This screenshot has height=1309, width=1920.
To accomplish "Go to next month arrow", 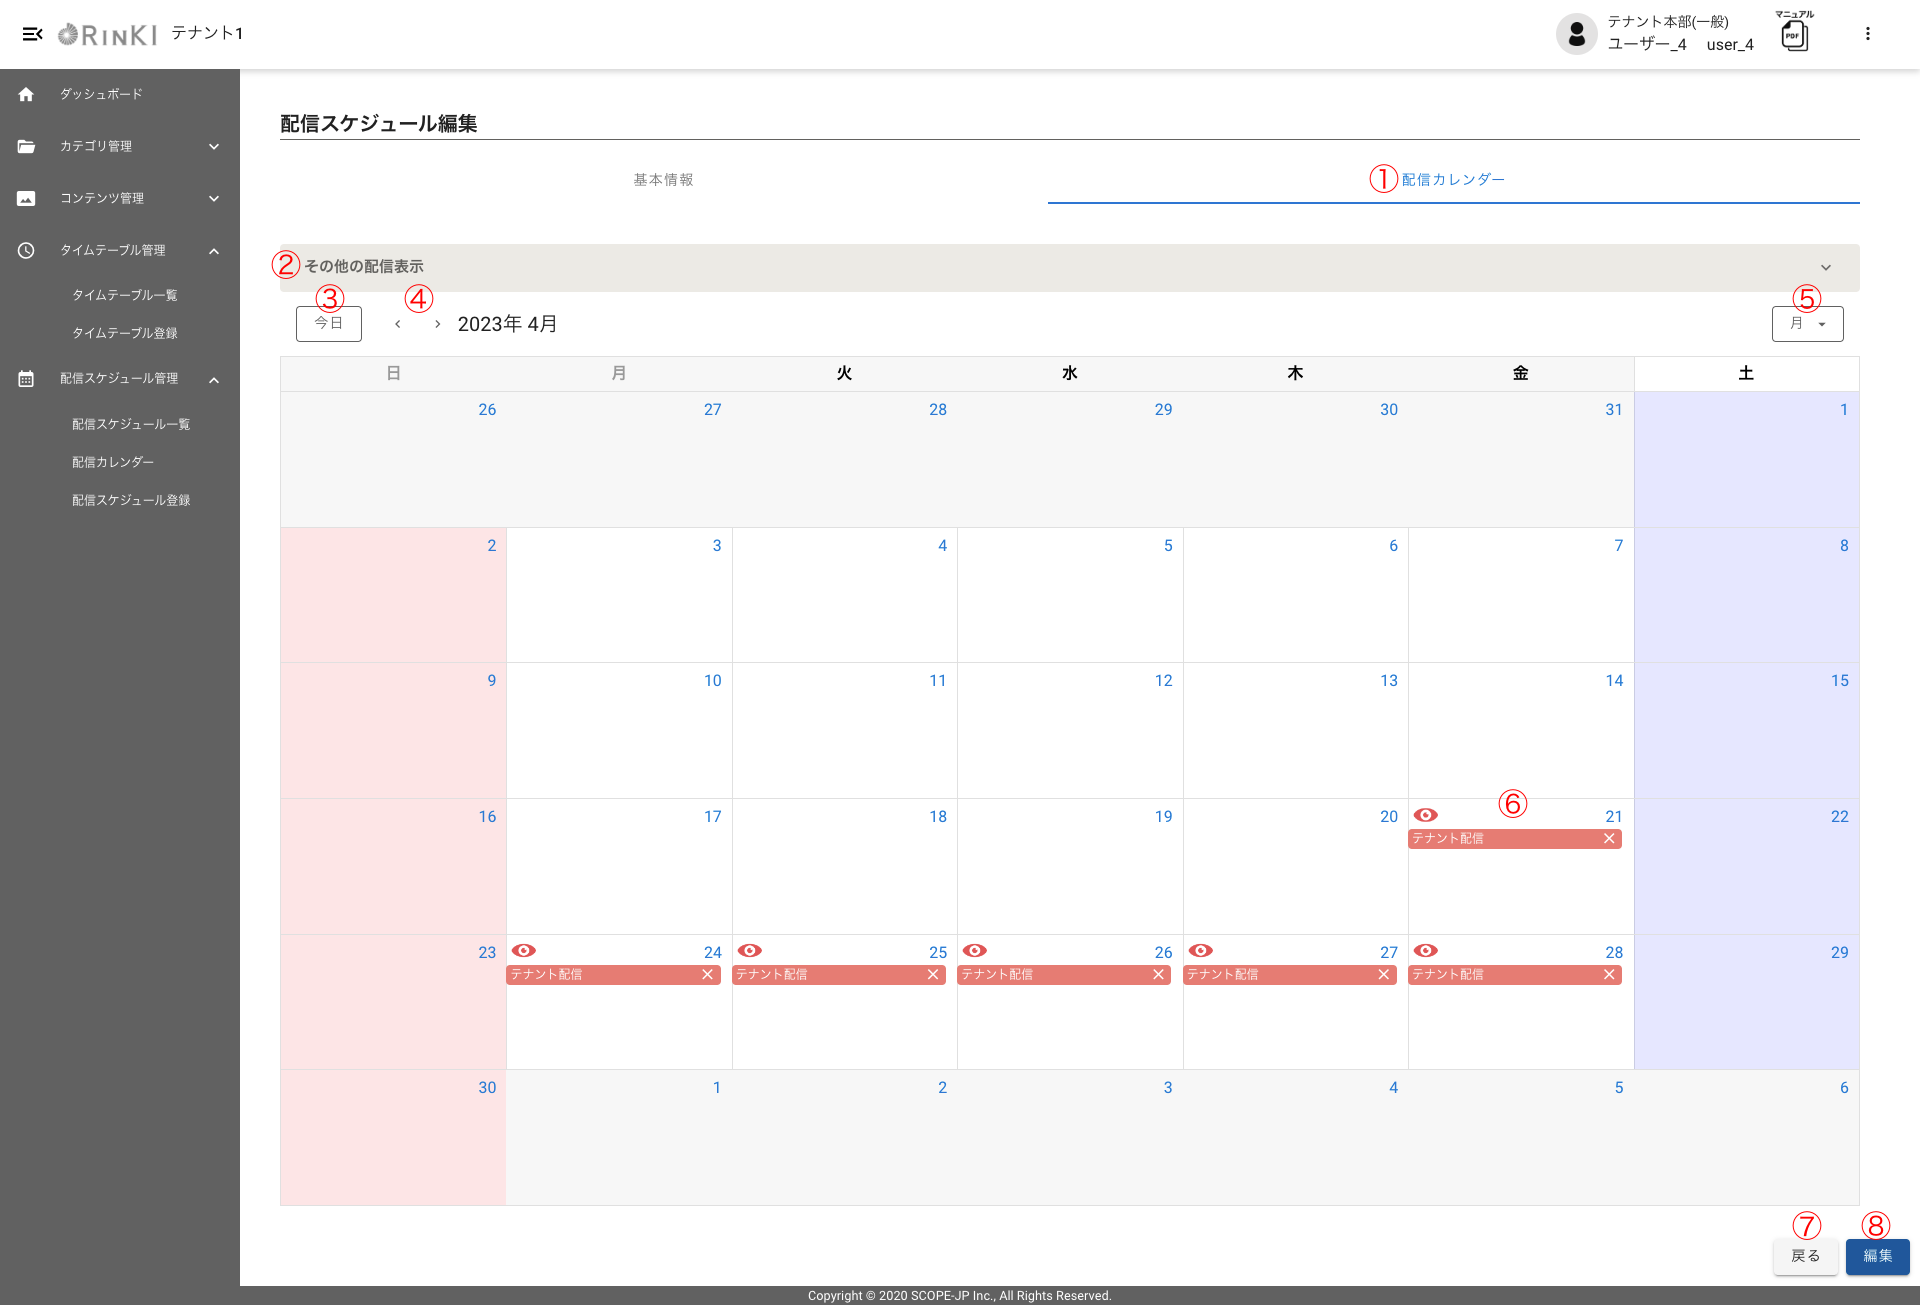I will click(437, 324).
